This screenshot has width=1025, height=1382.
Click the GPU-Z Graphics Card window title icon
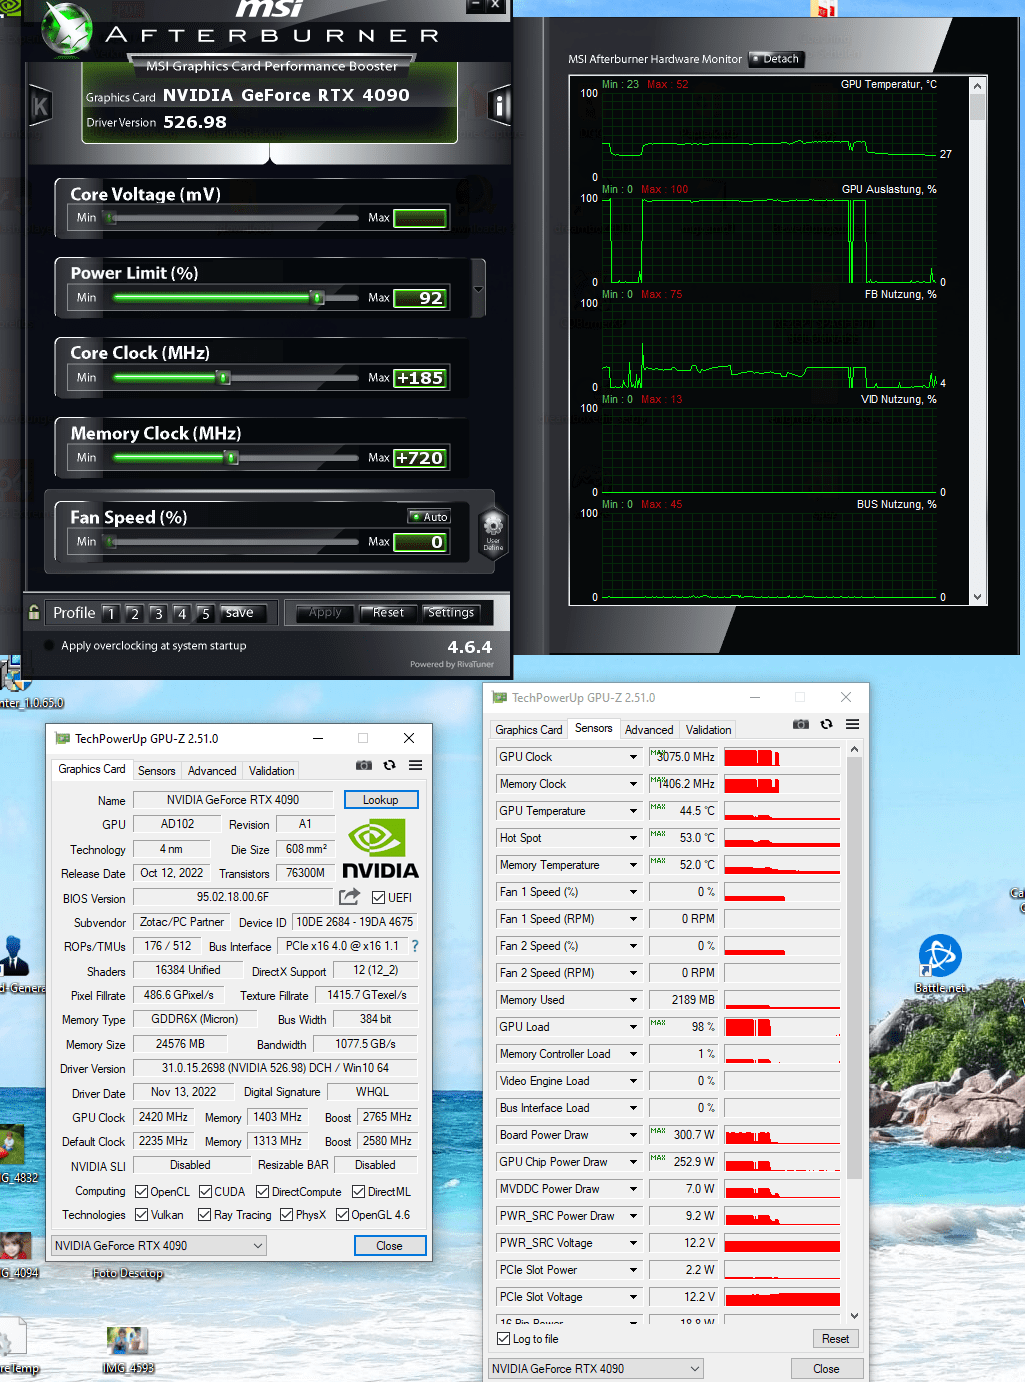(x=63, y=738)
